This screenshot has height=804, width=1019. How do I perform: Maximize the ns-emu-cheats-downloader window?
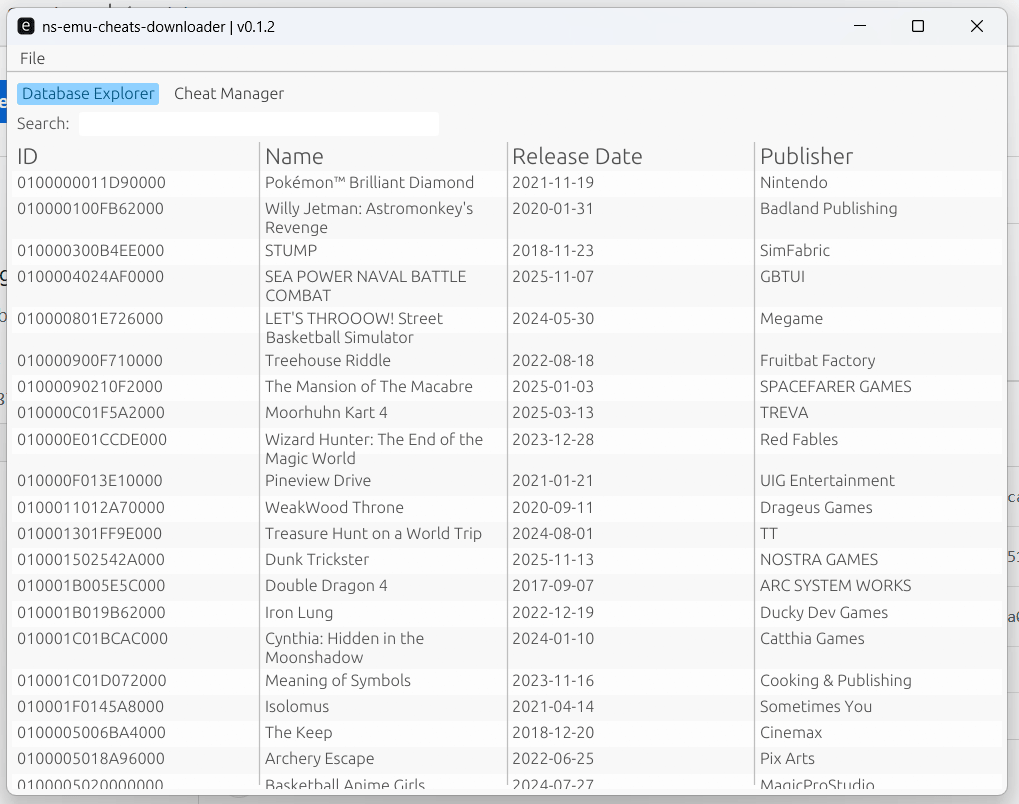coord(918,26)
